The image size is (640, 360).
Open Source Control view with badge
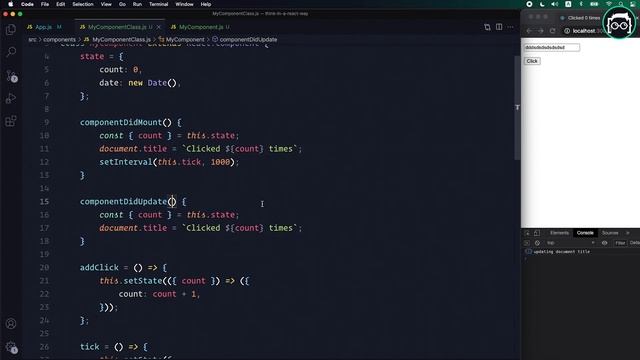tap(11, 76)
